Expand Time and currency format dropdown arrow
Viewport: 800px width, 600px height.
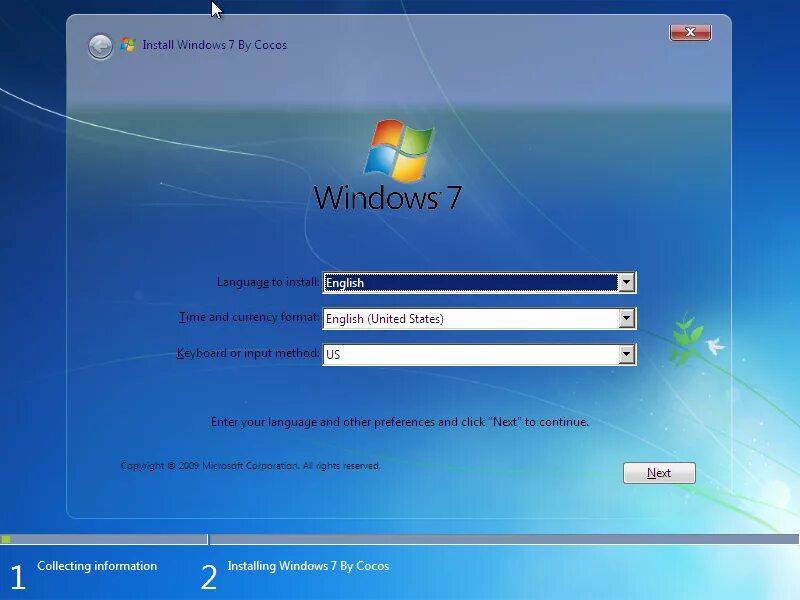[626, 318]
